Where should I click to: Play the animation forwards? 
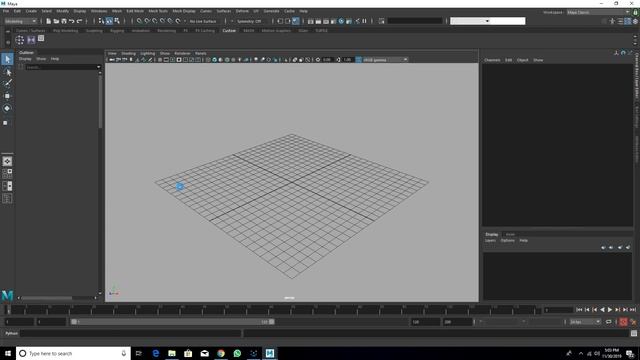(610, 310)
